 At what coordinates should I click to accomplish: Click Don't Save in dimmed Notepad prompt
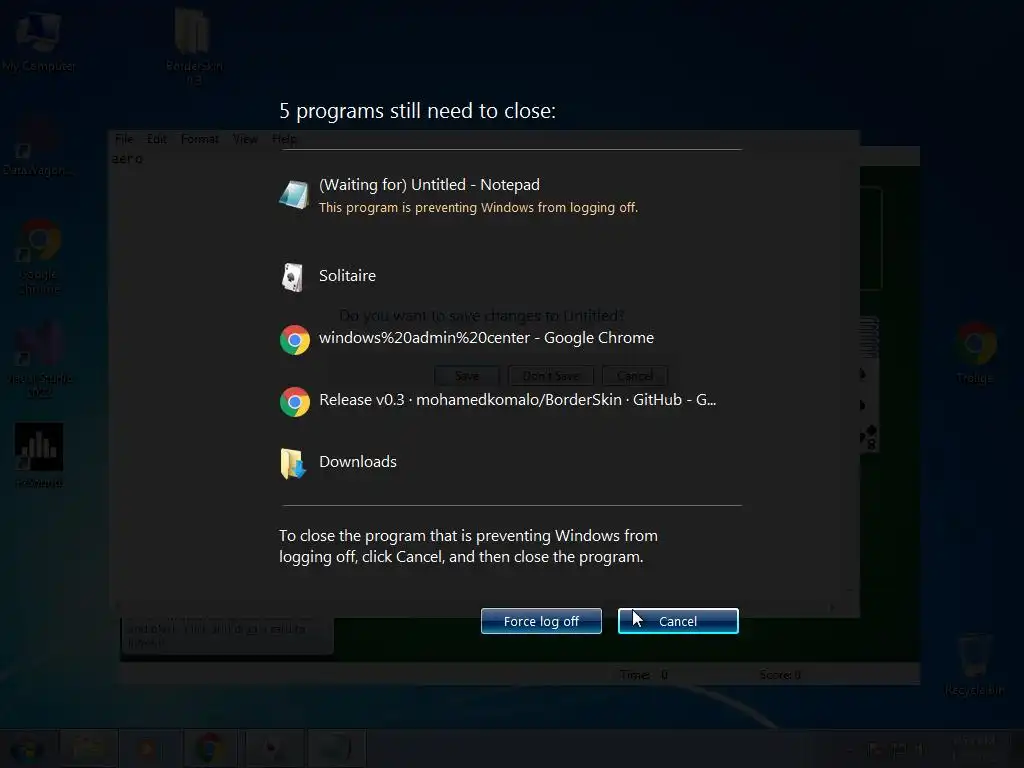point(551,376)
